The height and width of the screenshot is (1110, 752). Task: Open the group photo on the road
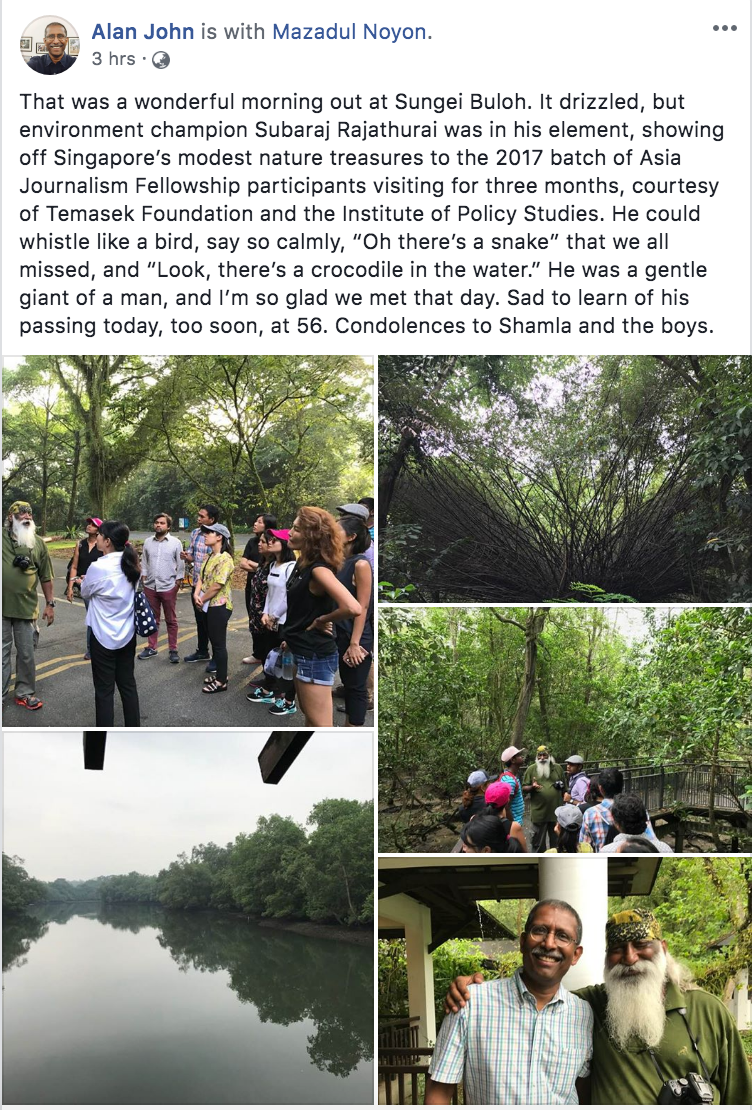point(188,541)
